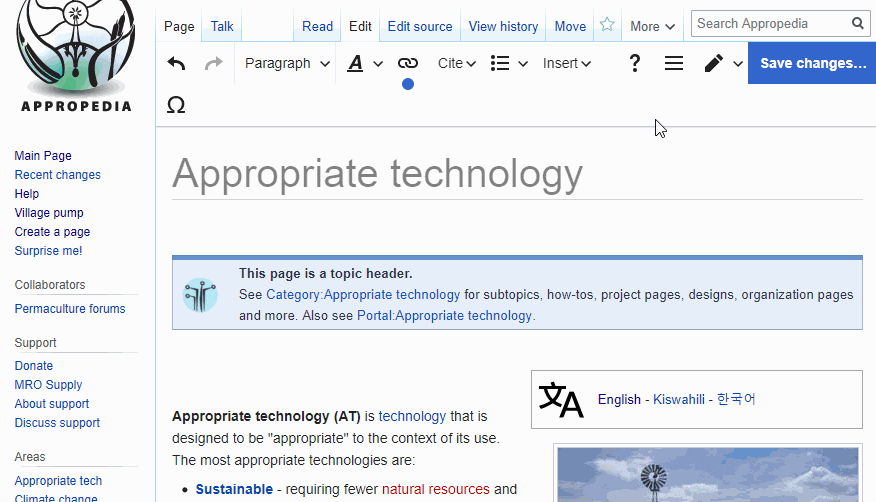Click the link chain icon

pos(407,64)
